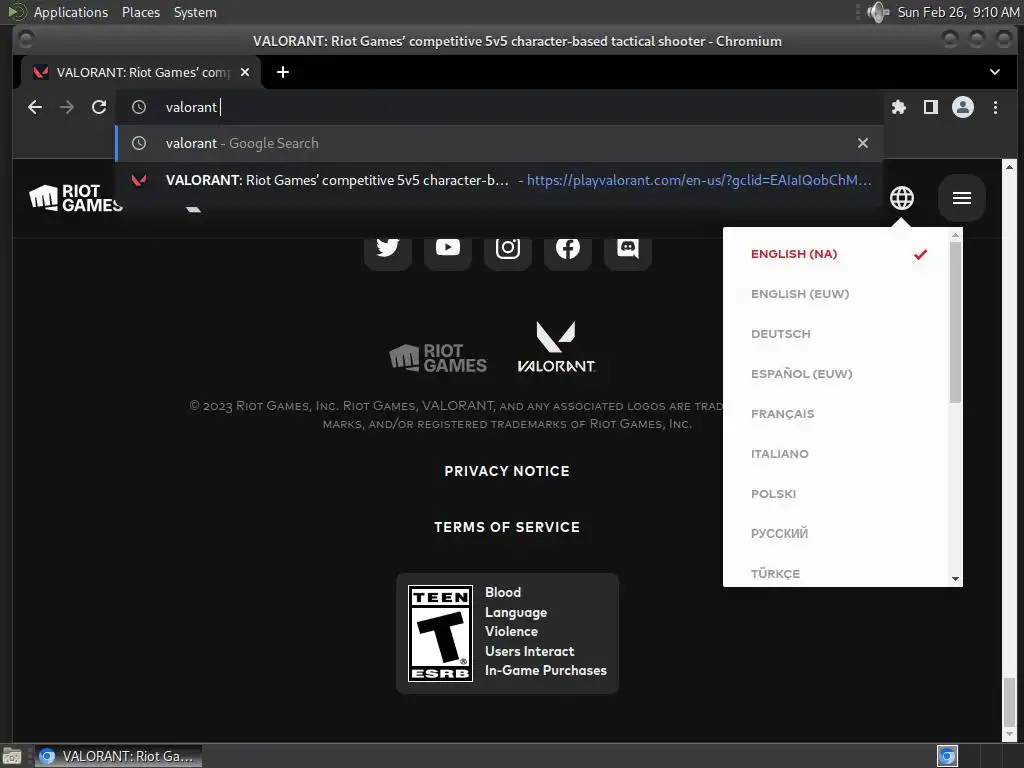1024x768 pixels.
Task: Click the page scrollbar thumb
Action: (x=1010, y=703)
